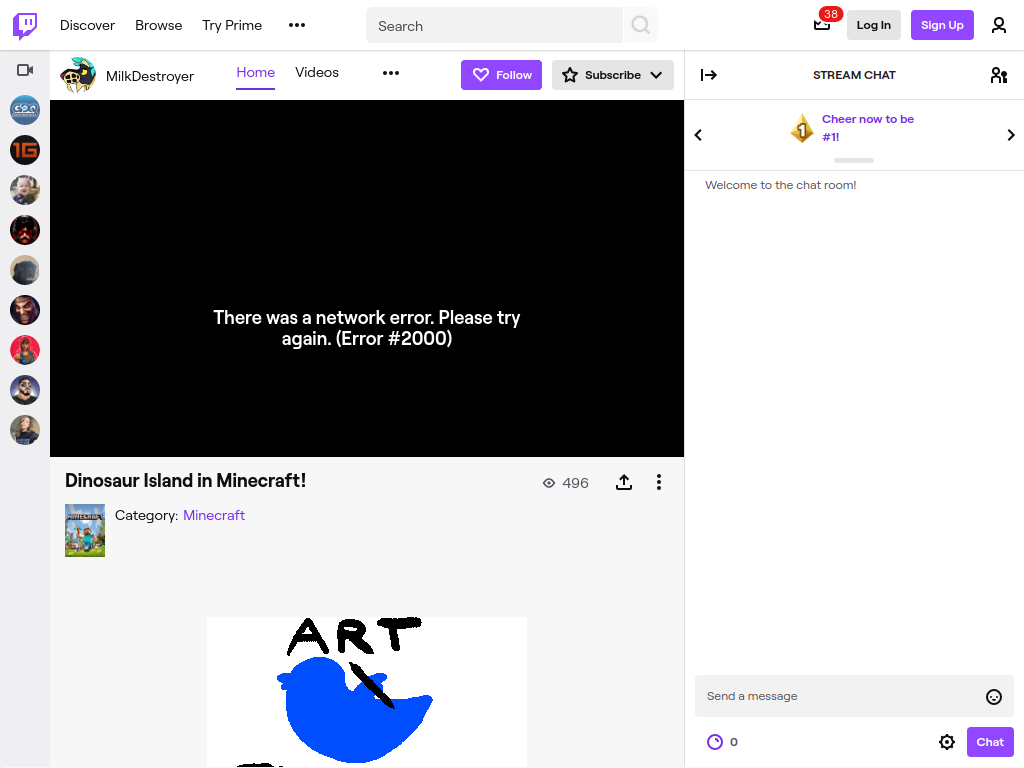The width and height of the screenshot is (1024, 768).
Task: Click the channel points icon in chat
Action: click(x=715, y=742)
